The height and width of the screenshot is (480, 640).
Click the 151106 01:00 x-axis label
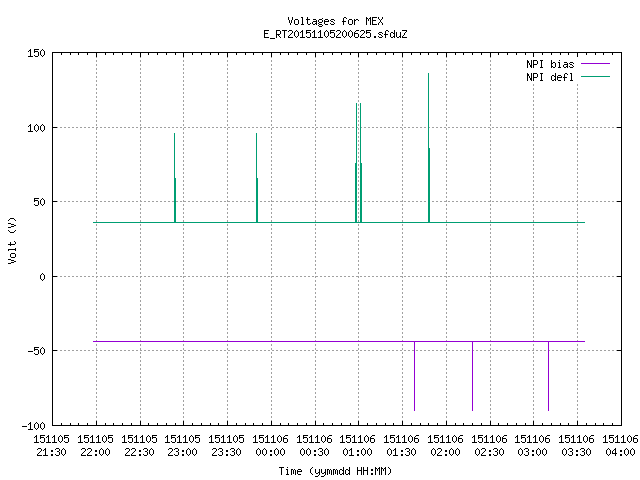point(358,446)
